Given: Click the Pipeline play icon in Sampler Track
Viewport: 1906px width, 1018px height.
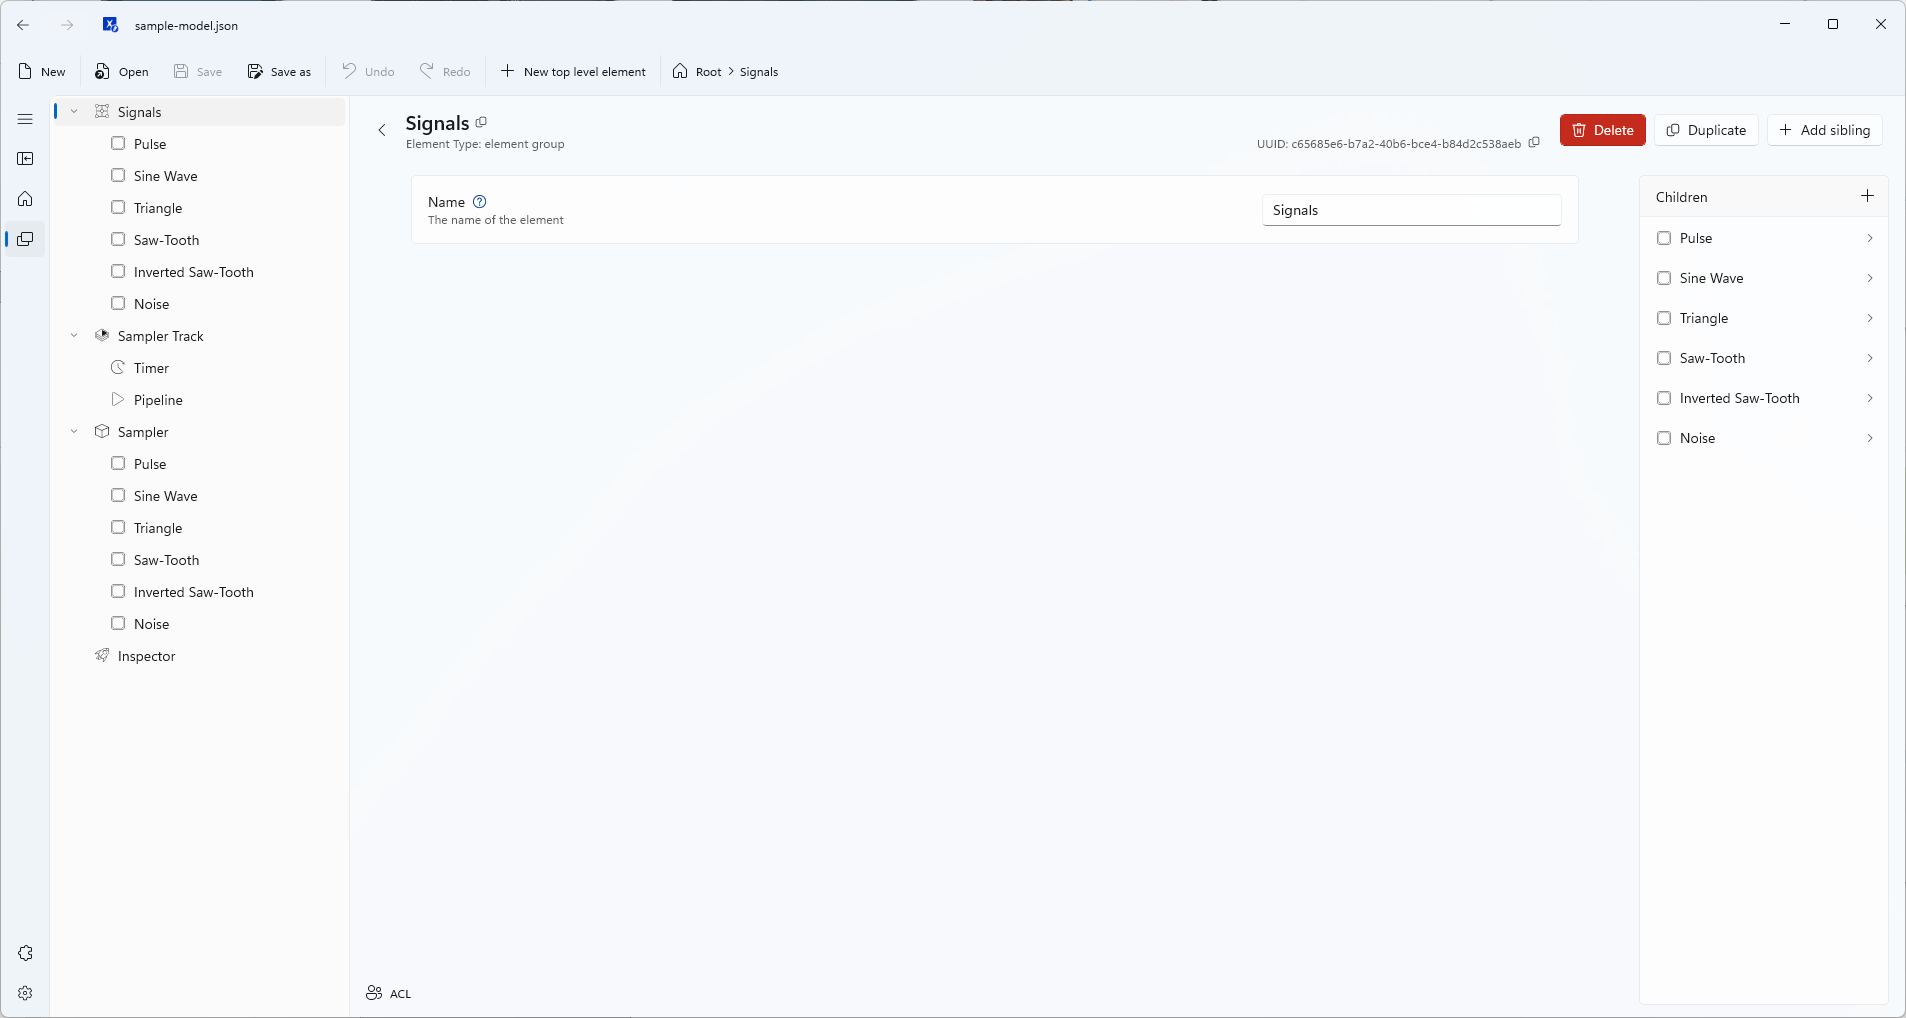Looking at the screenshot, I should (x=118, y=400).
